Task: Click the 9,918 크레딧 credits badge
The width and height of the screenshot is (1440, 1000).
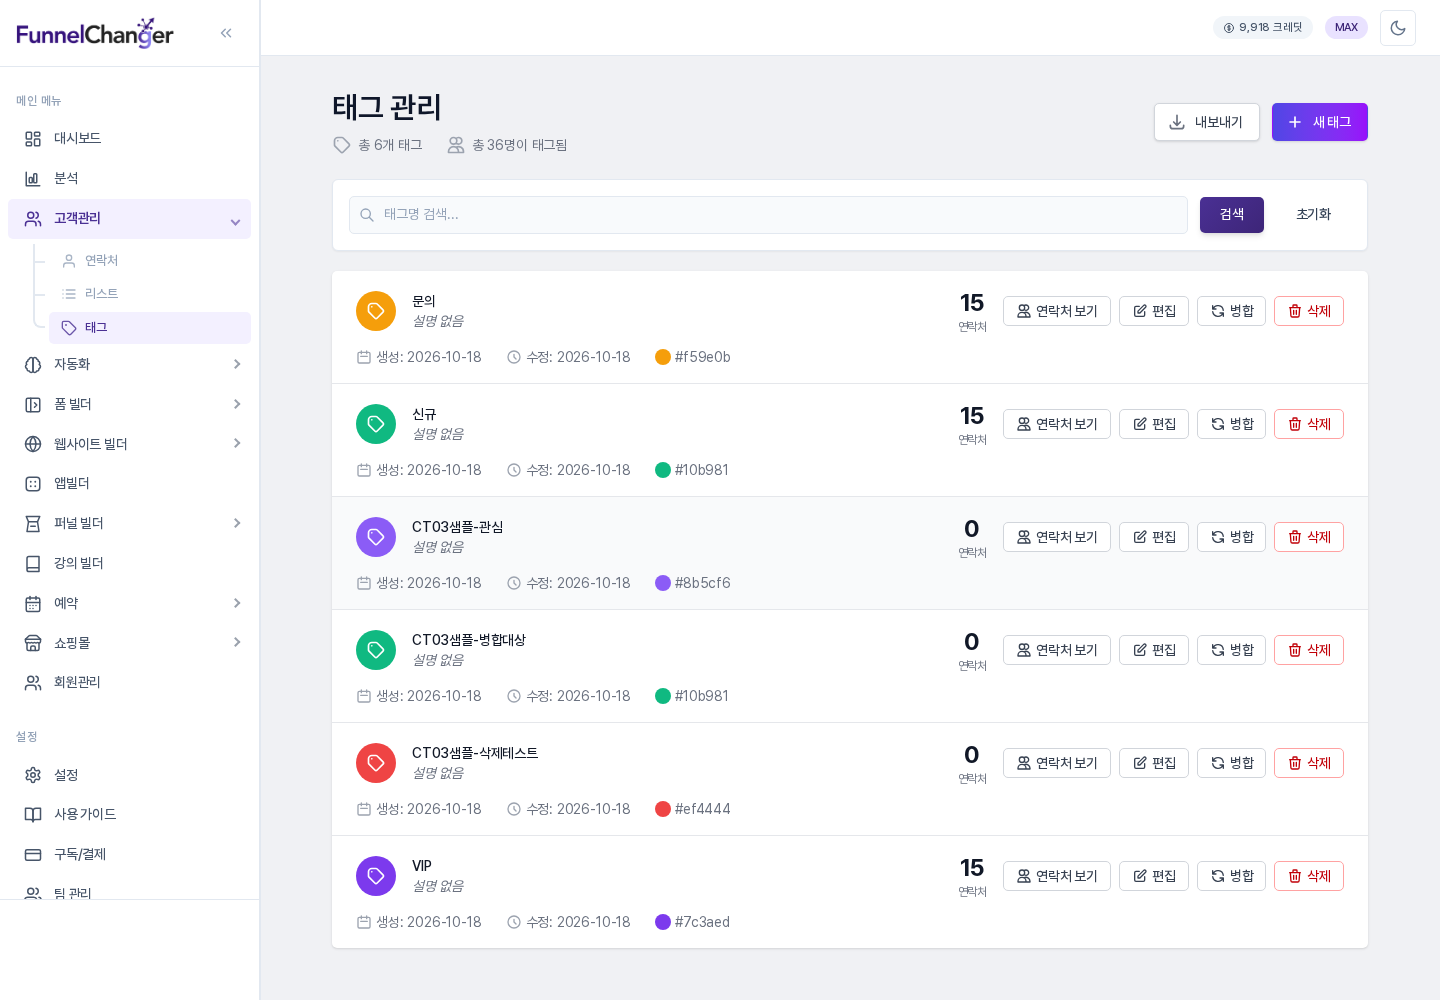Action: coord(1263,28)
